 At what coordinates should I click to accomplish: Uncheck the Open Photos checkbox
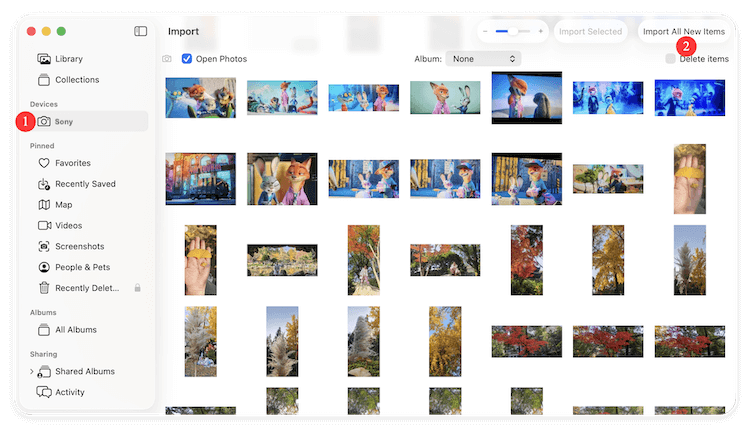[187, 59]
